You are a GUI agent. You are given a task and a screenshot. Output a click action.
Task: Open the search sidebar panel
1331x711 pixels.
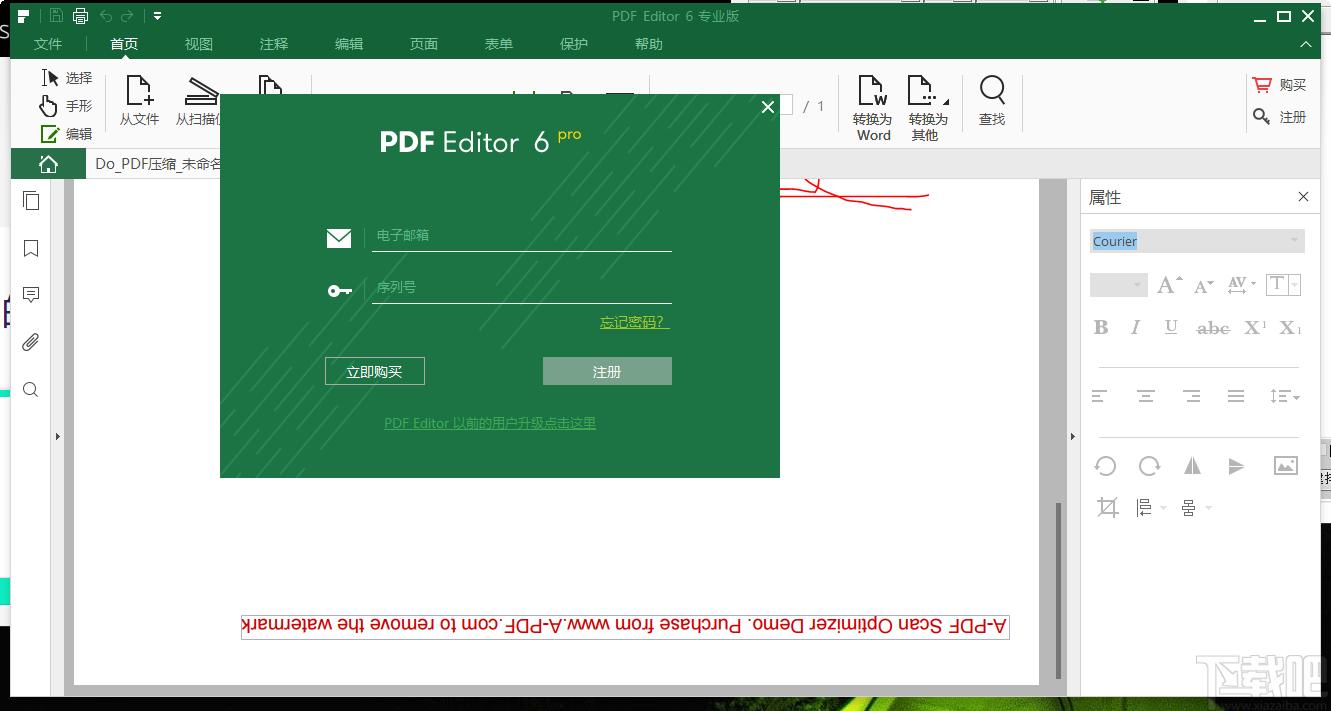(x=31, y=390)
